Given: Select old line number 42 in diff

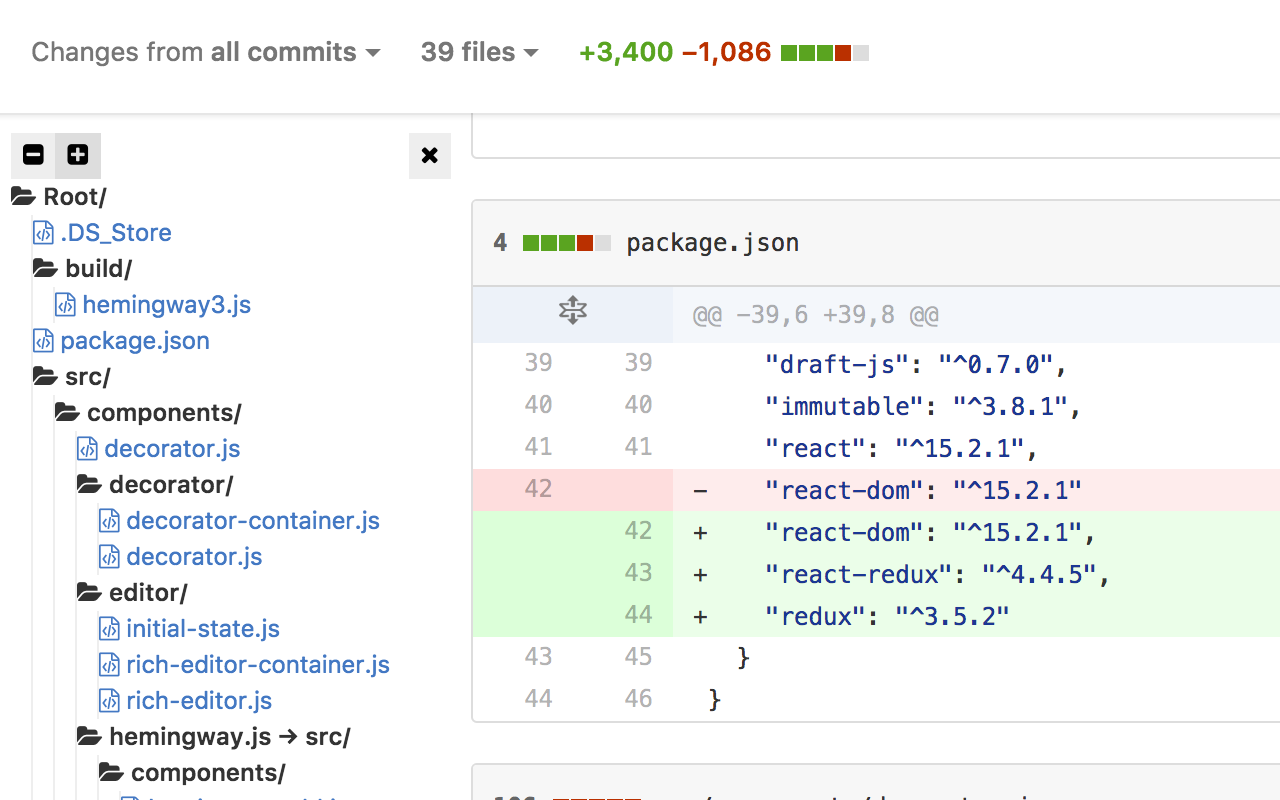Looking at the screenshot, I should point(538,489).
